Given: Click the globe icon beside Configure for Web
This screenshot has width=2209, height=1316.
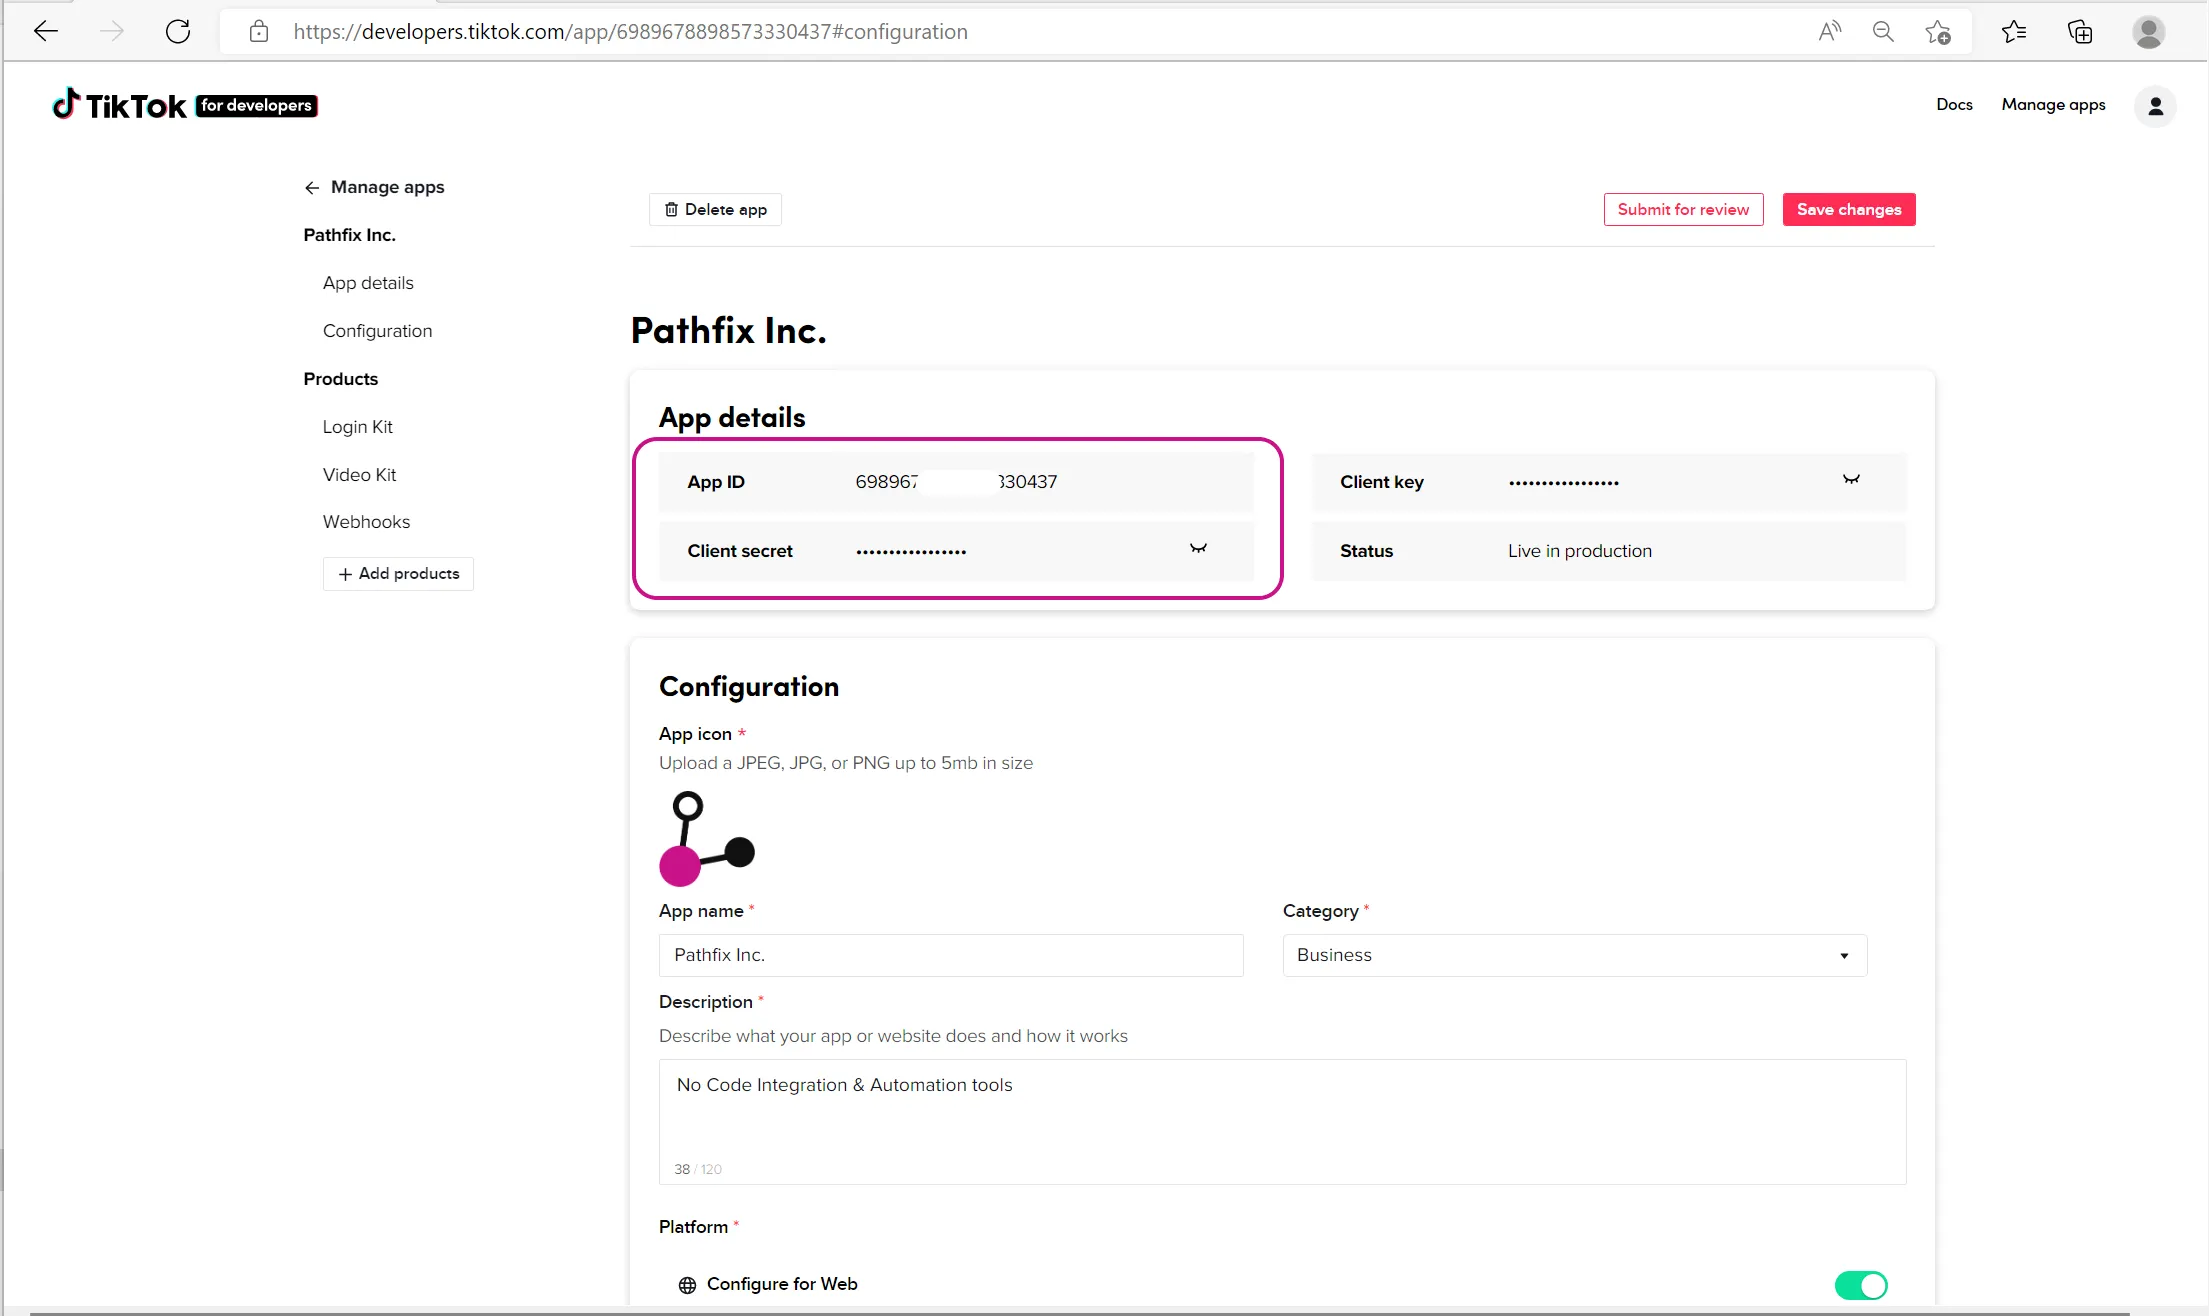Looking at the screenshot, I should (687, 1285).
